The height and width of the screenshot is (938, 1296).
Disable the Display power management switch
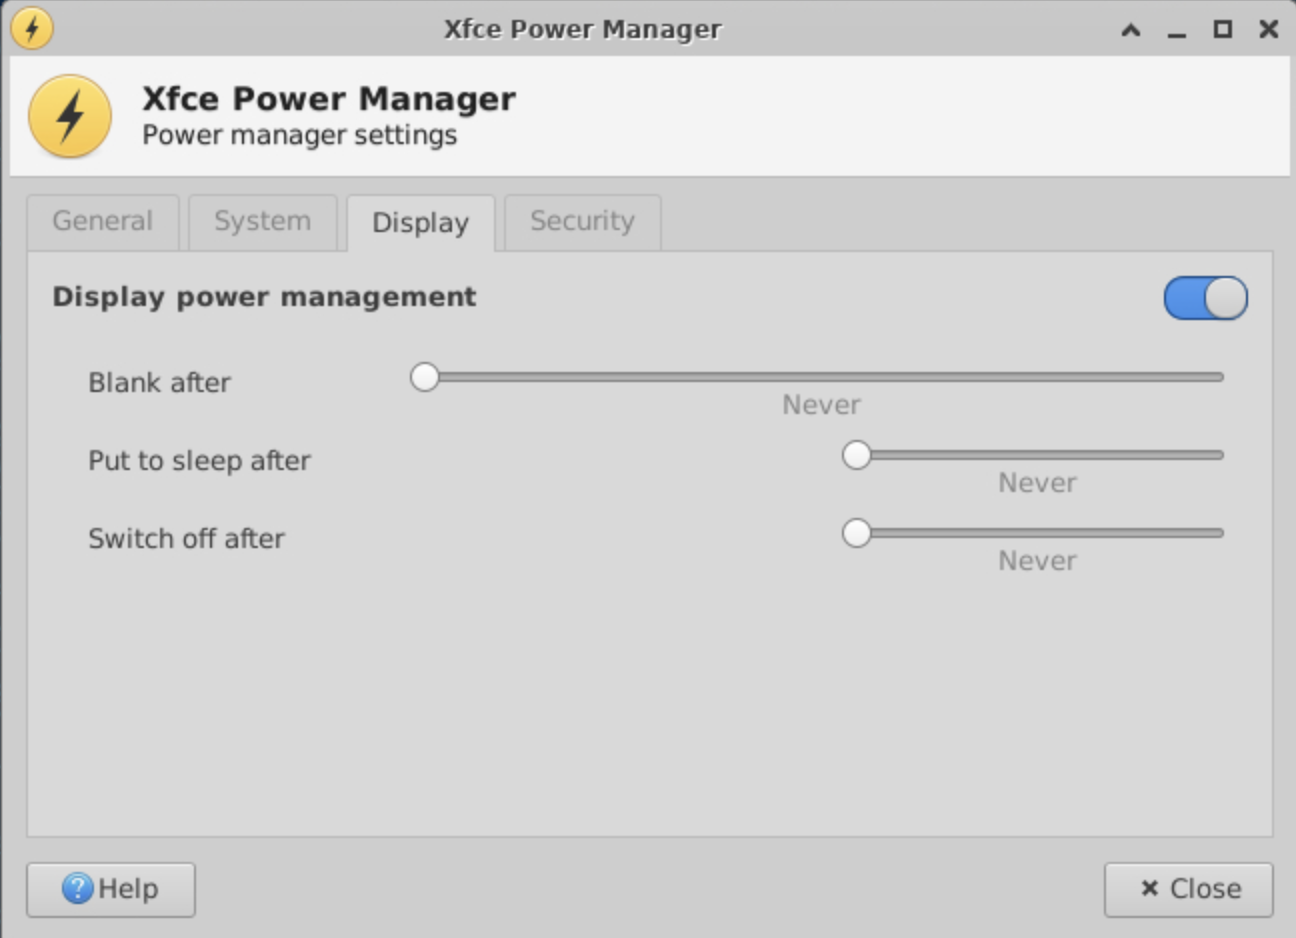[1205, 298]
